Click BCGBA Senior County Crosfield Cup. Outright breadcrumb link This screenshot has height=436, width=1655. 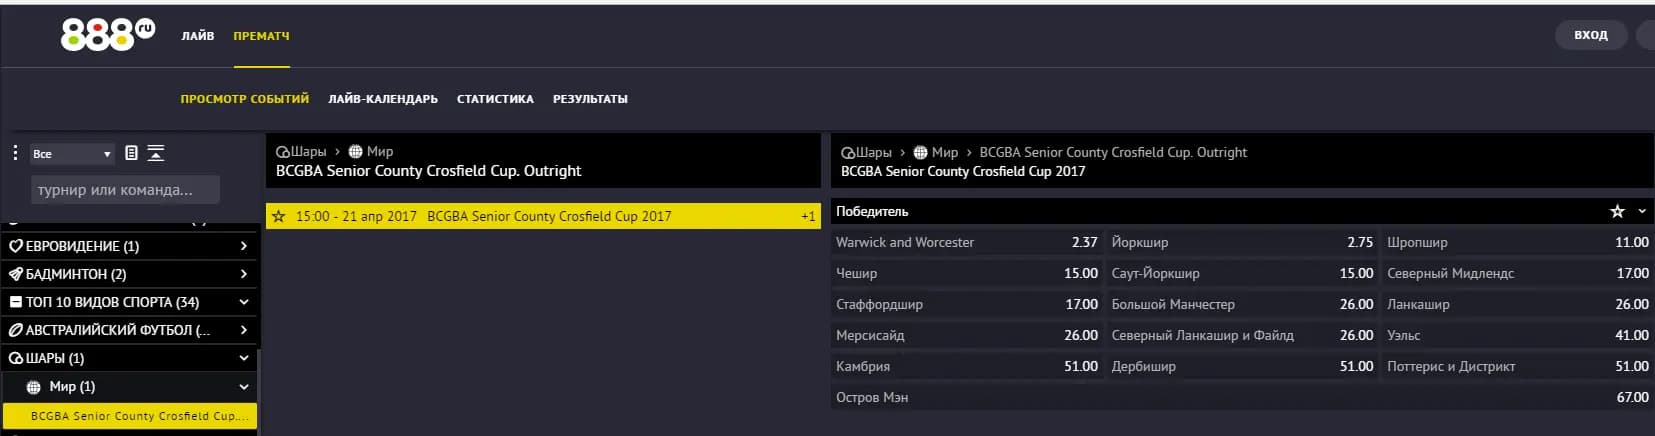pos(1113,153)
